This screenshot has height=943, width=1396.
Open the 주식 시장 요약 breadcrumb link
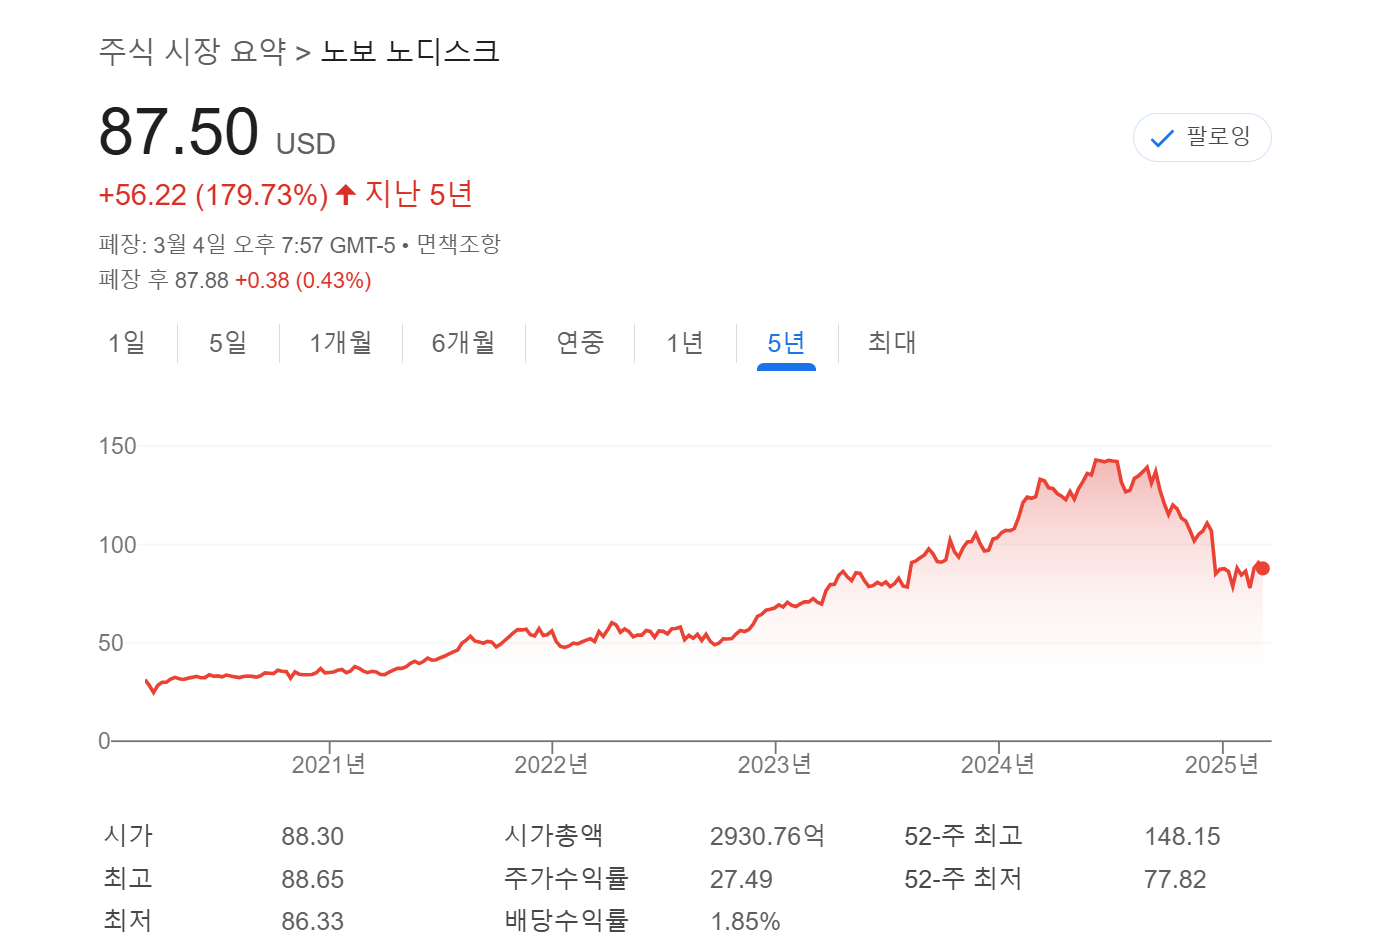(x=193, y=51)
